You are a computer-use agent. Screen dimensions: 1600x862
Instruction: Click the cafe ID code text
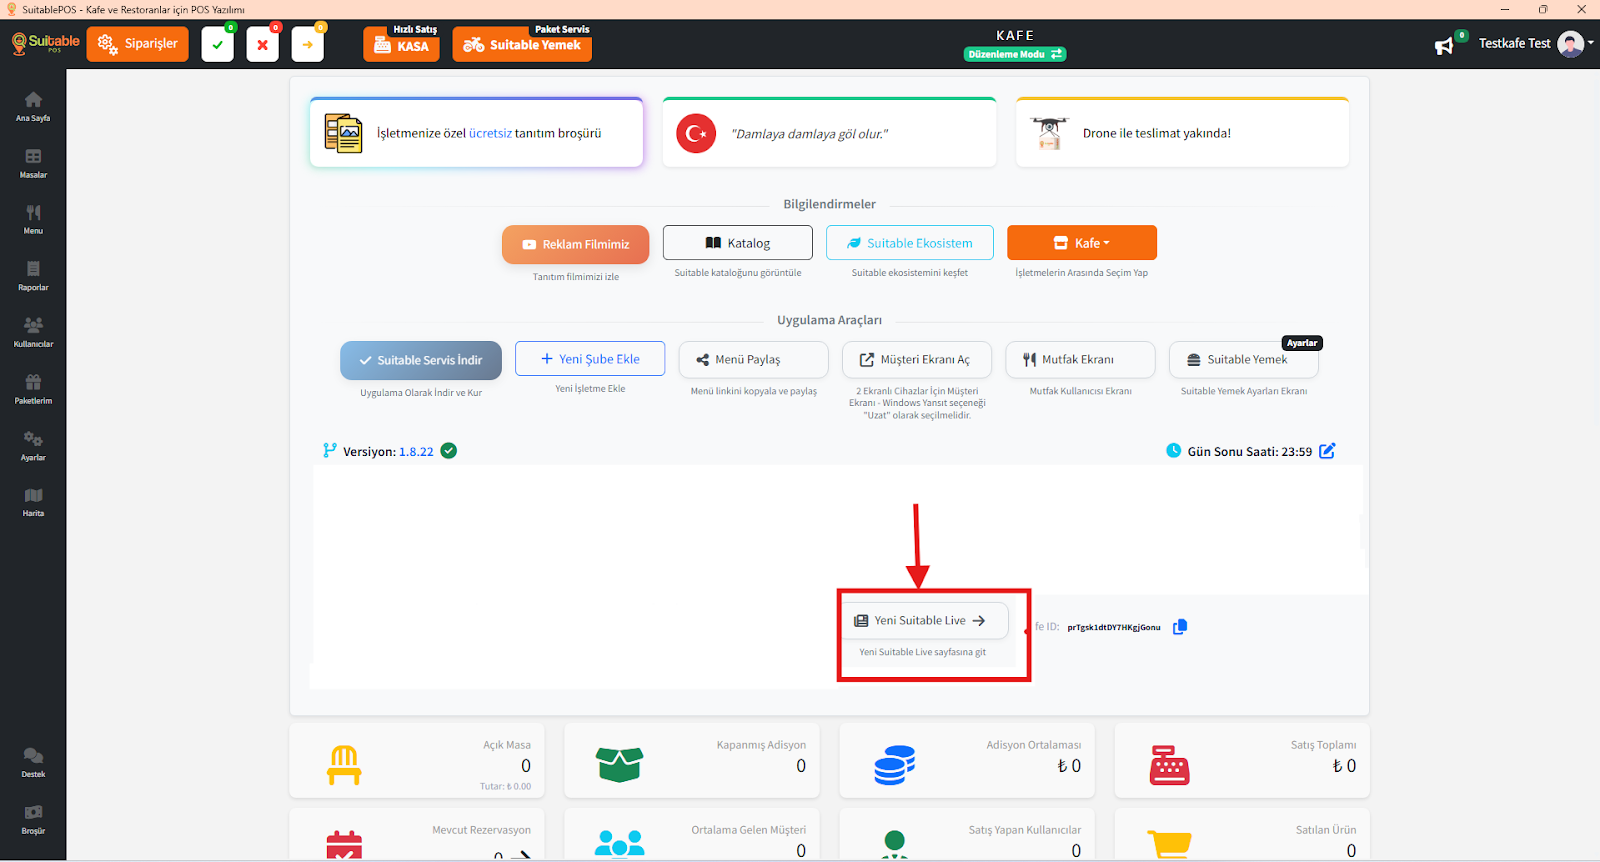coord(1114,628)
